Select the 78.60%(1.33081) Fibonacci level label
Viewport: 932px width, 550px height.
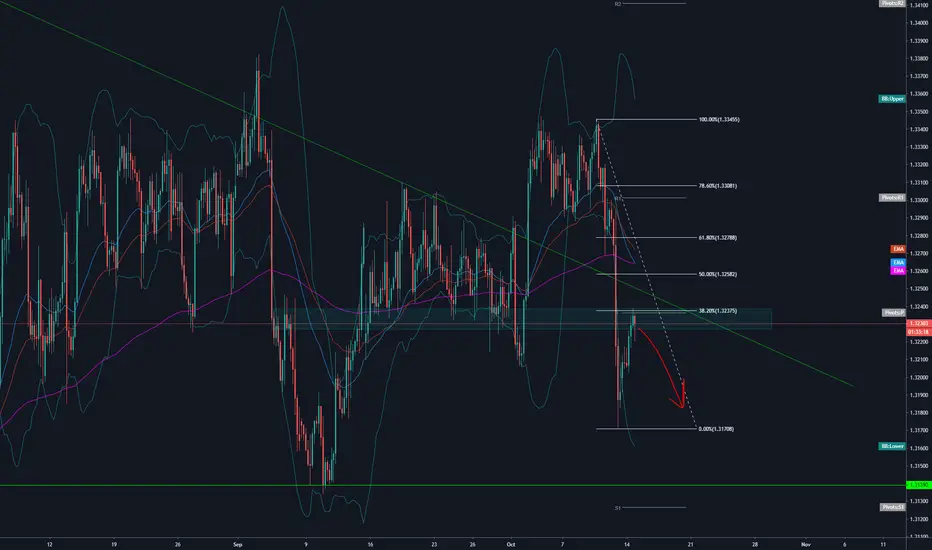(717, 186)
